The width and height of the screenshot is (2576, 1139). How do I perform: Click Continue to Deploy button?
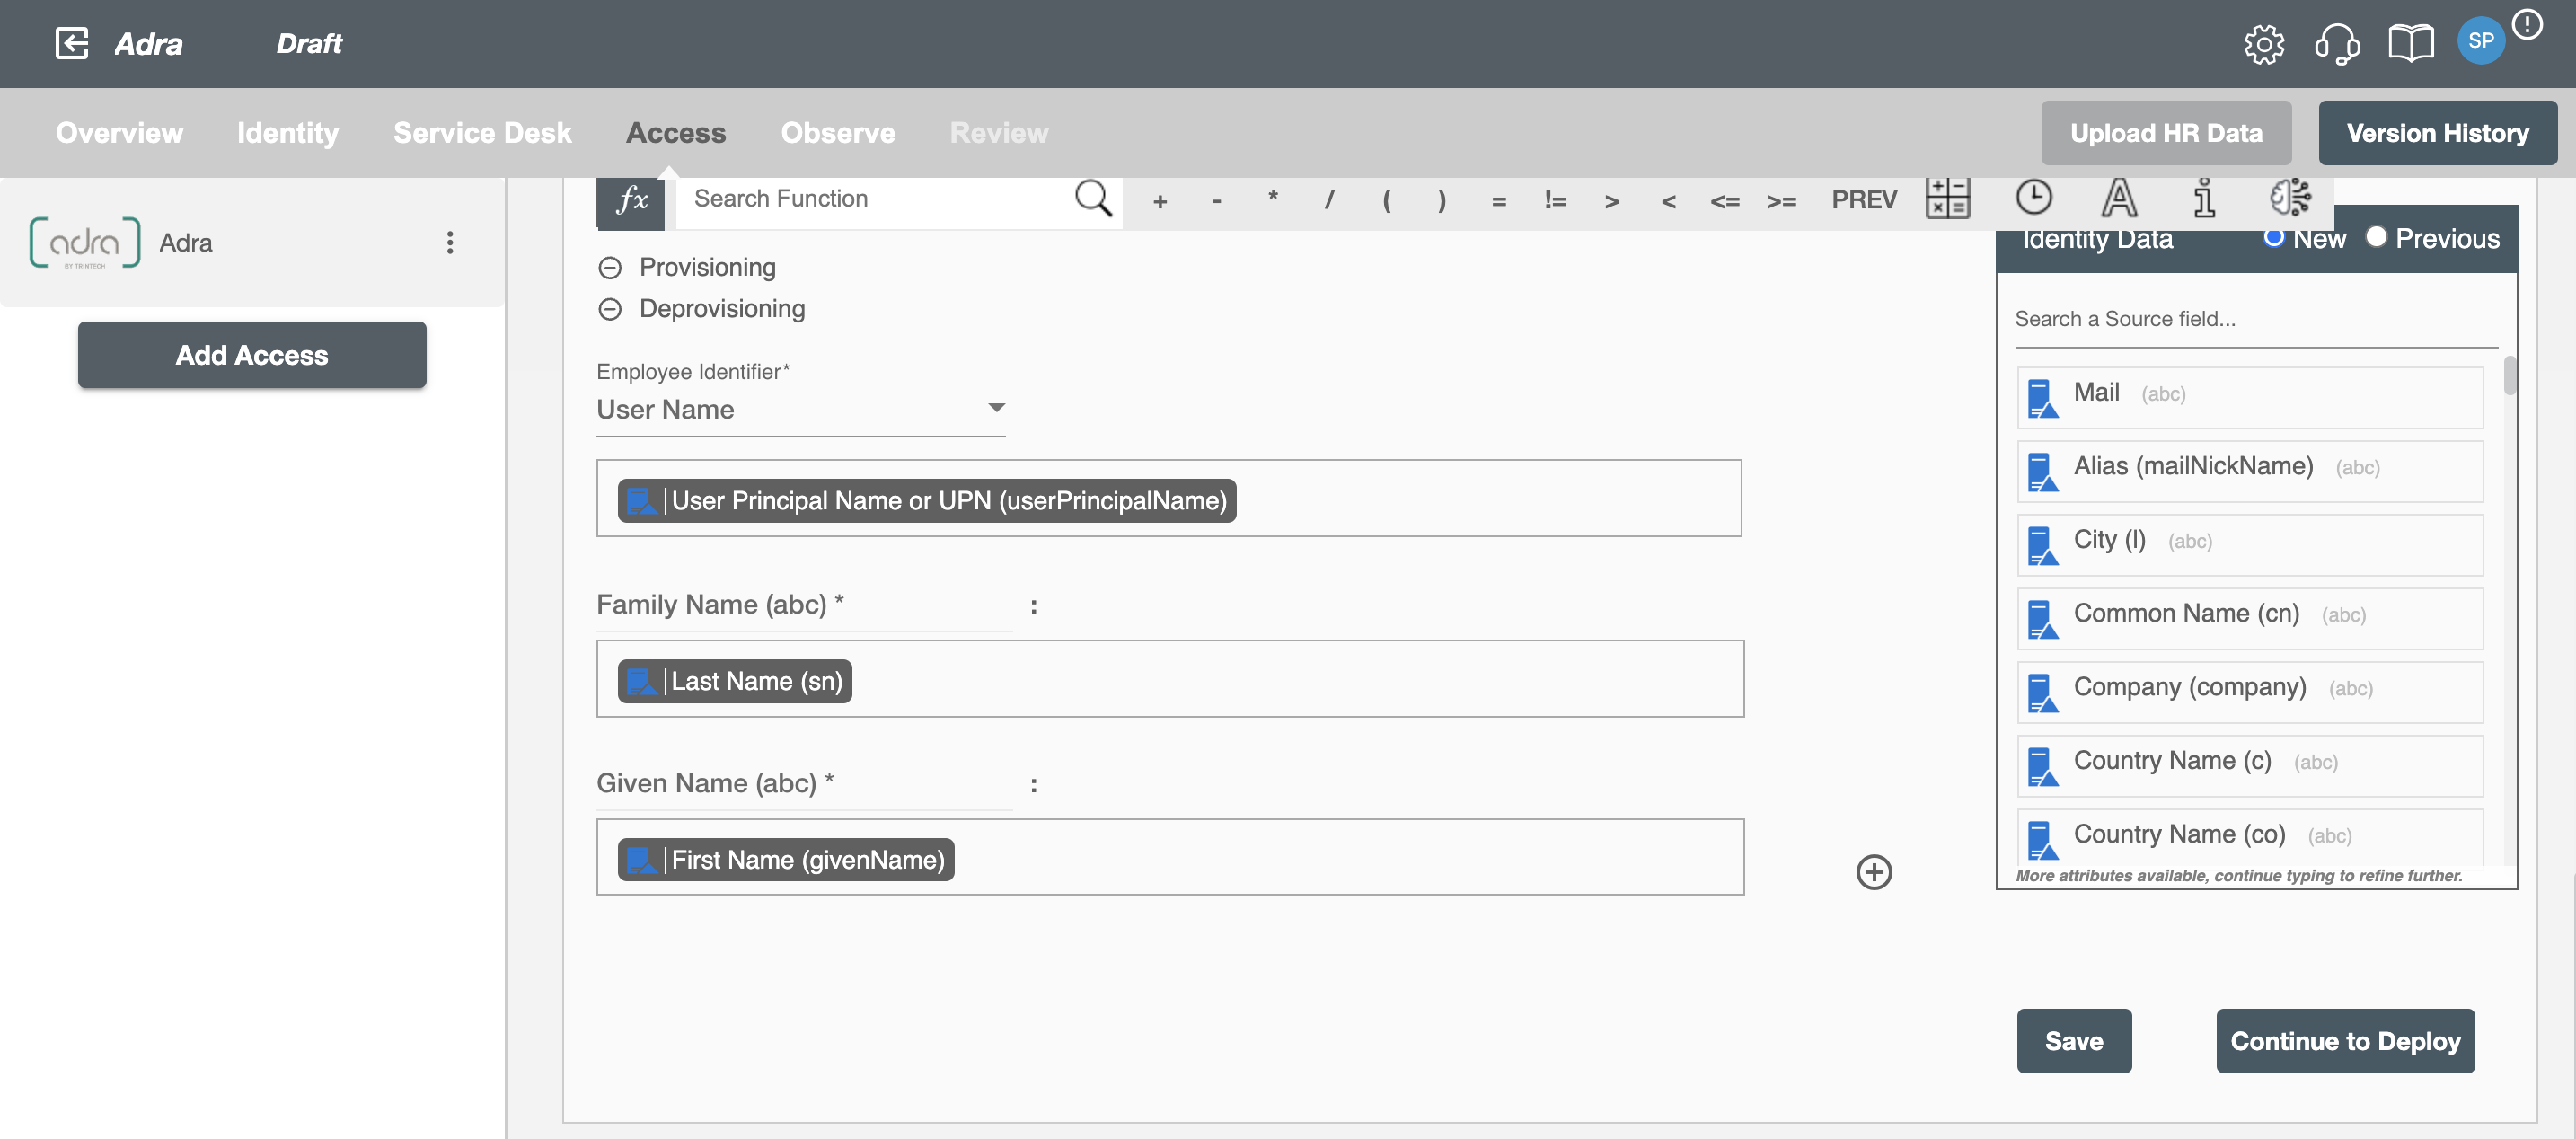tap(2345, 1041)
